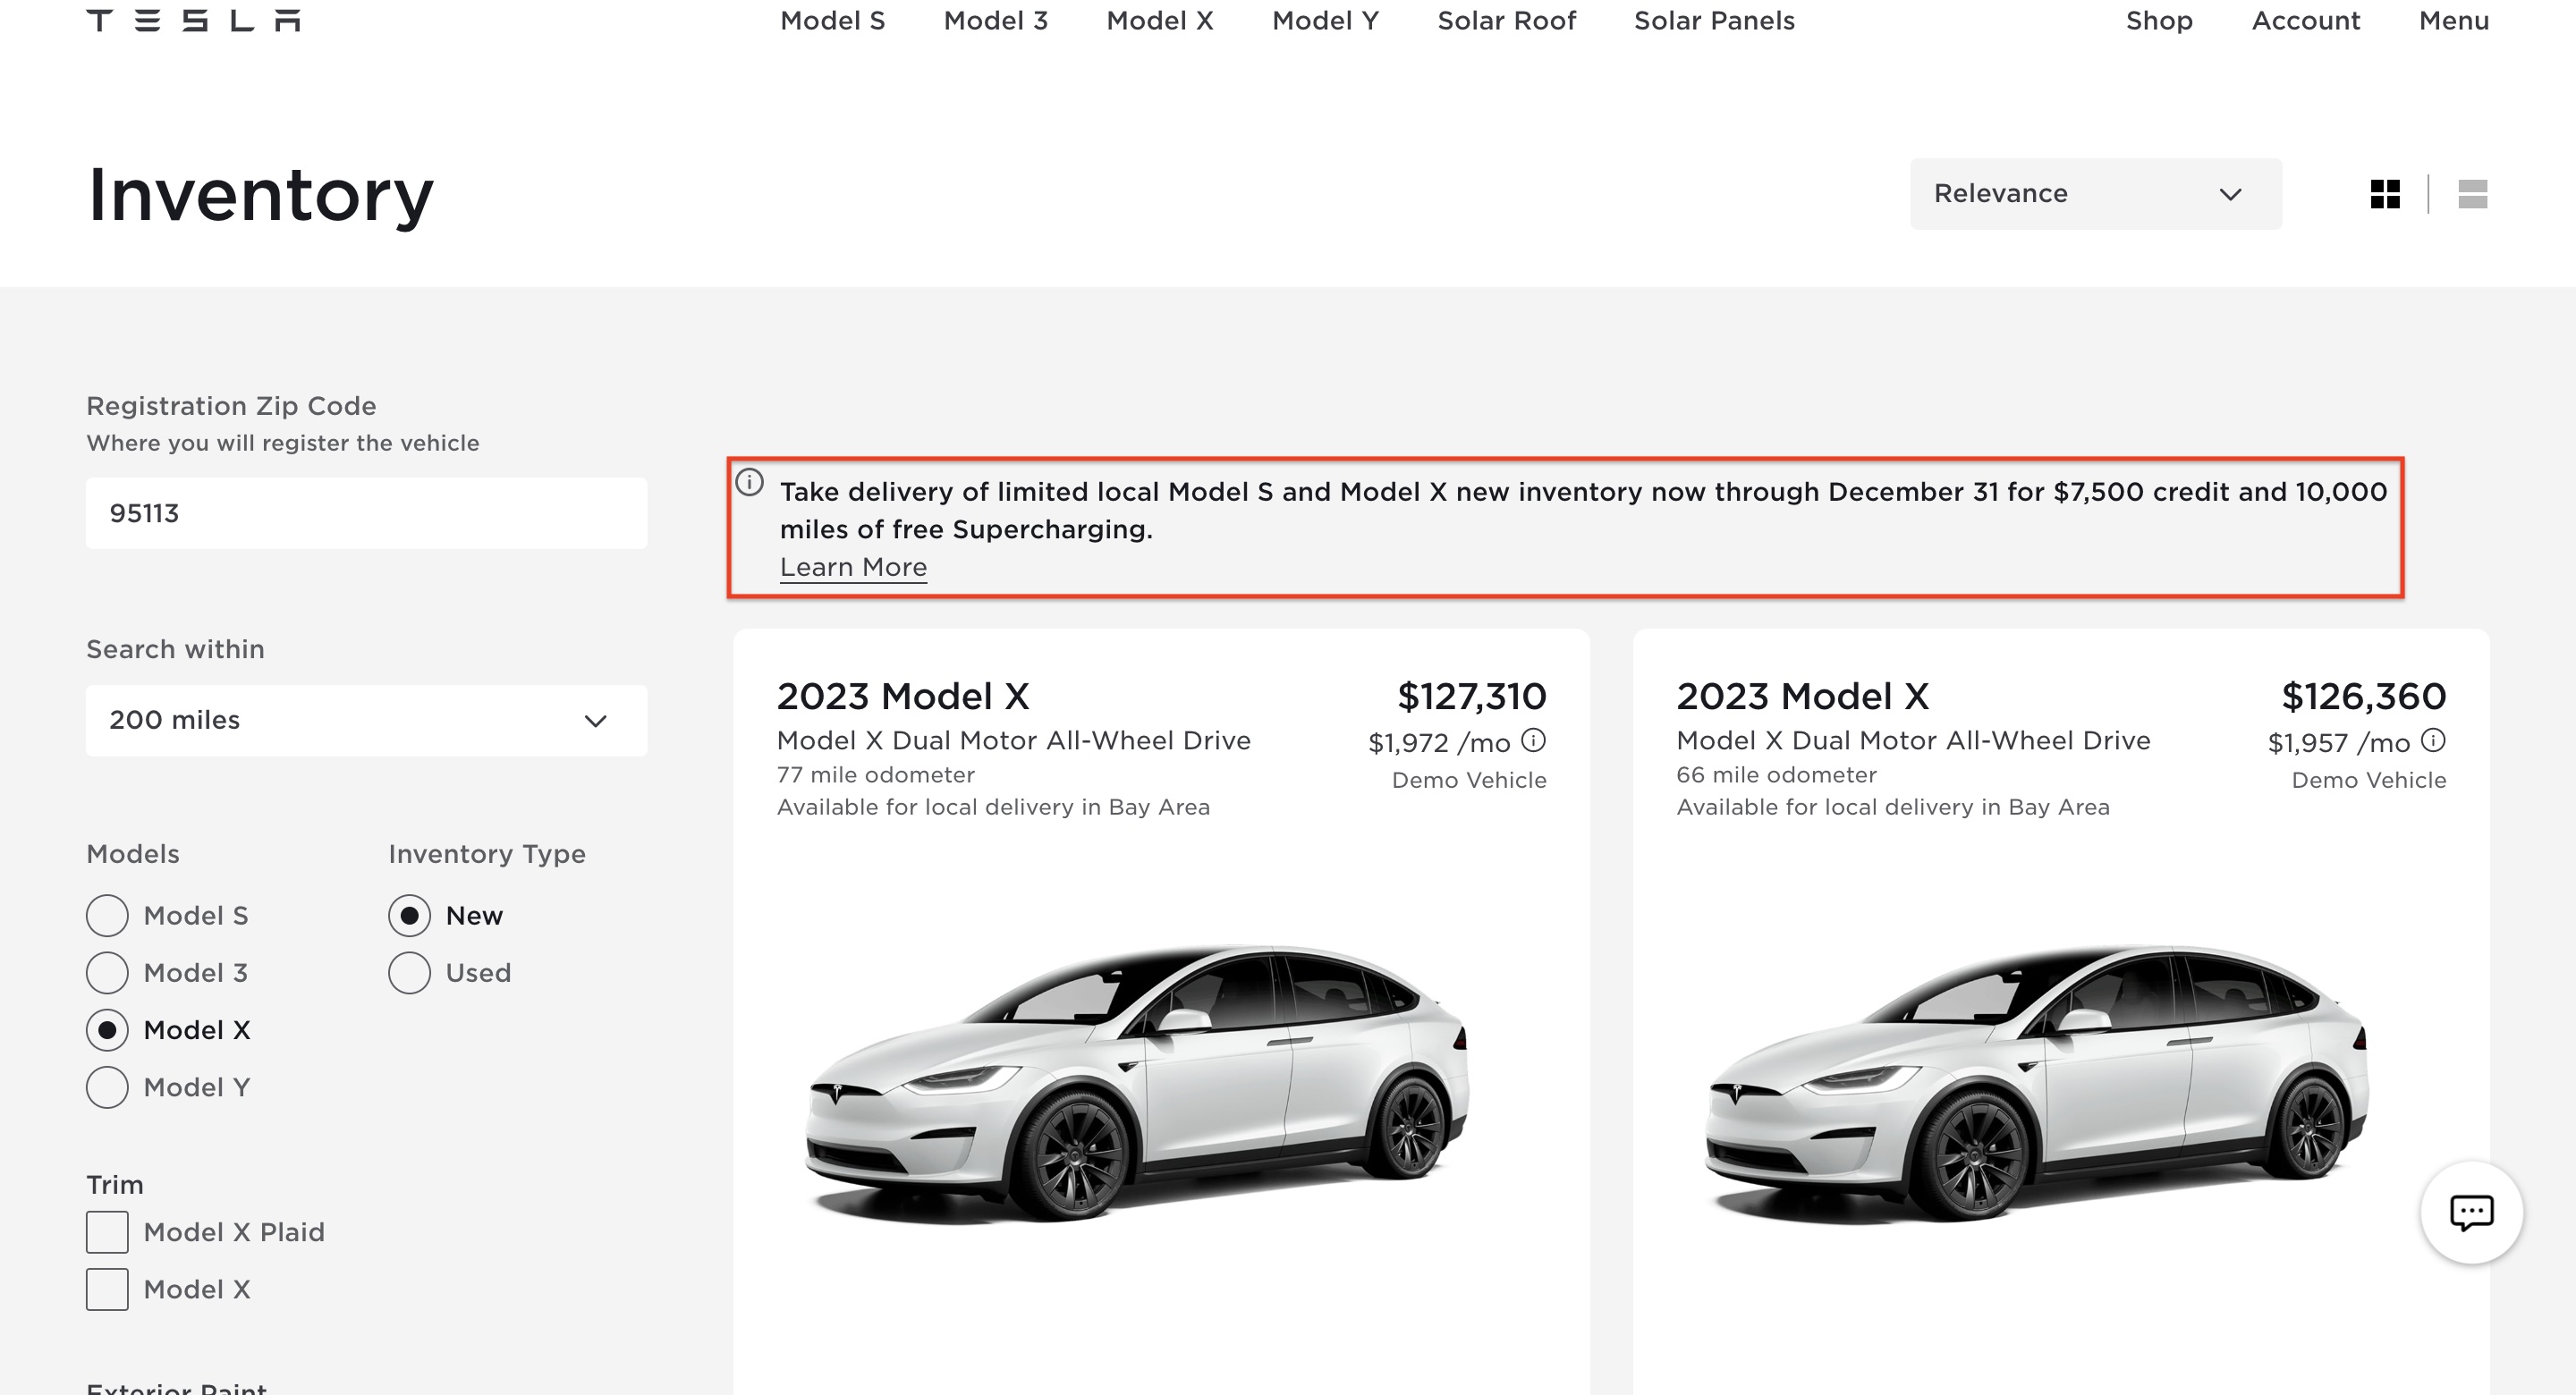Click the $126,360 price text
Image resolution: width=2576 pixels, height=1395 pixels.
pos(2363,696)
